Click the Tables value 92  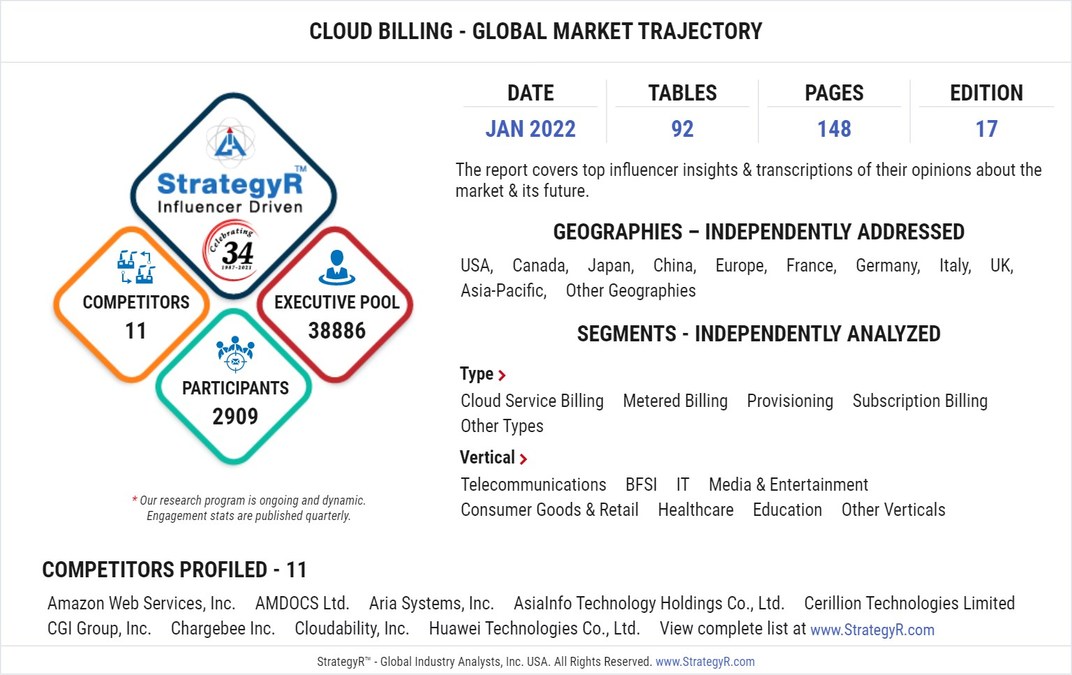click(x=682, y=129)
